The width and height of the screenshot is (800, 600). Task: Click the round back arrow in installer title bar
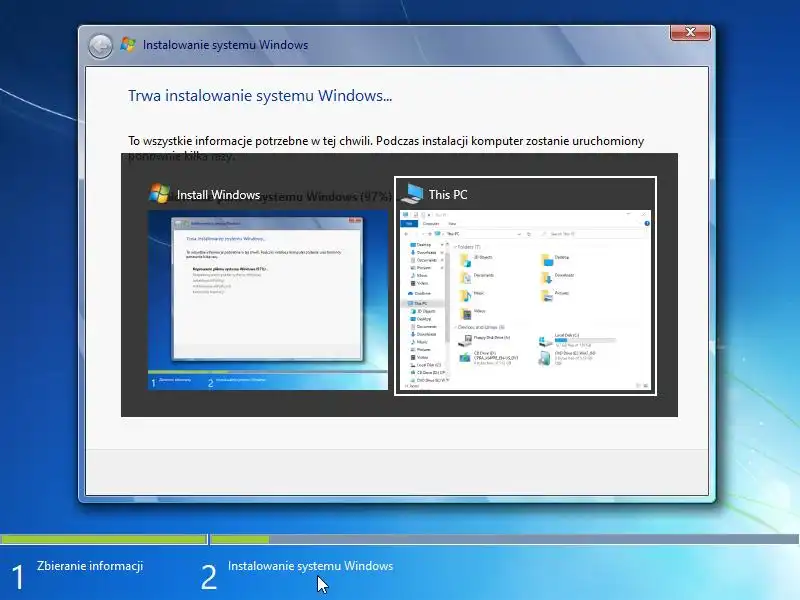point(101,46)
